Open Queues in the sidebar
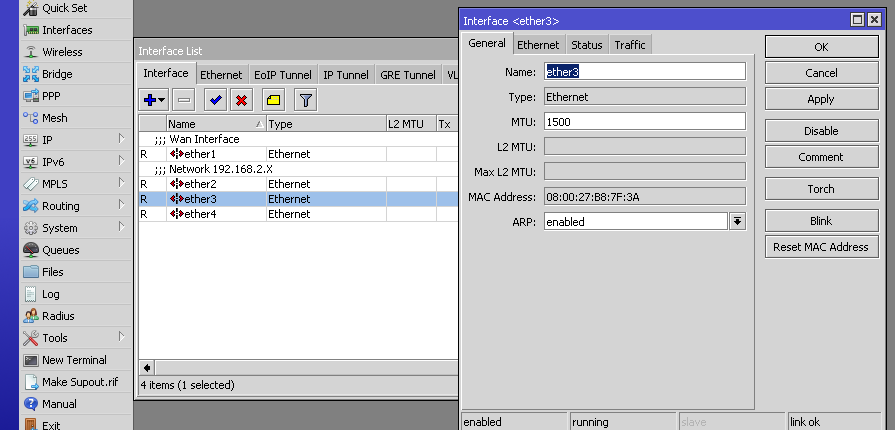The image size is (895, 430). pyautogui.click(x=76, y=250)
